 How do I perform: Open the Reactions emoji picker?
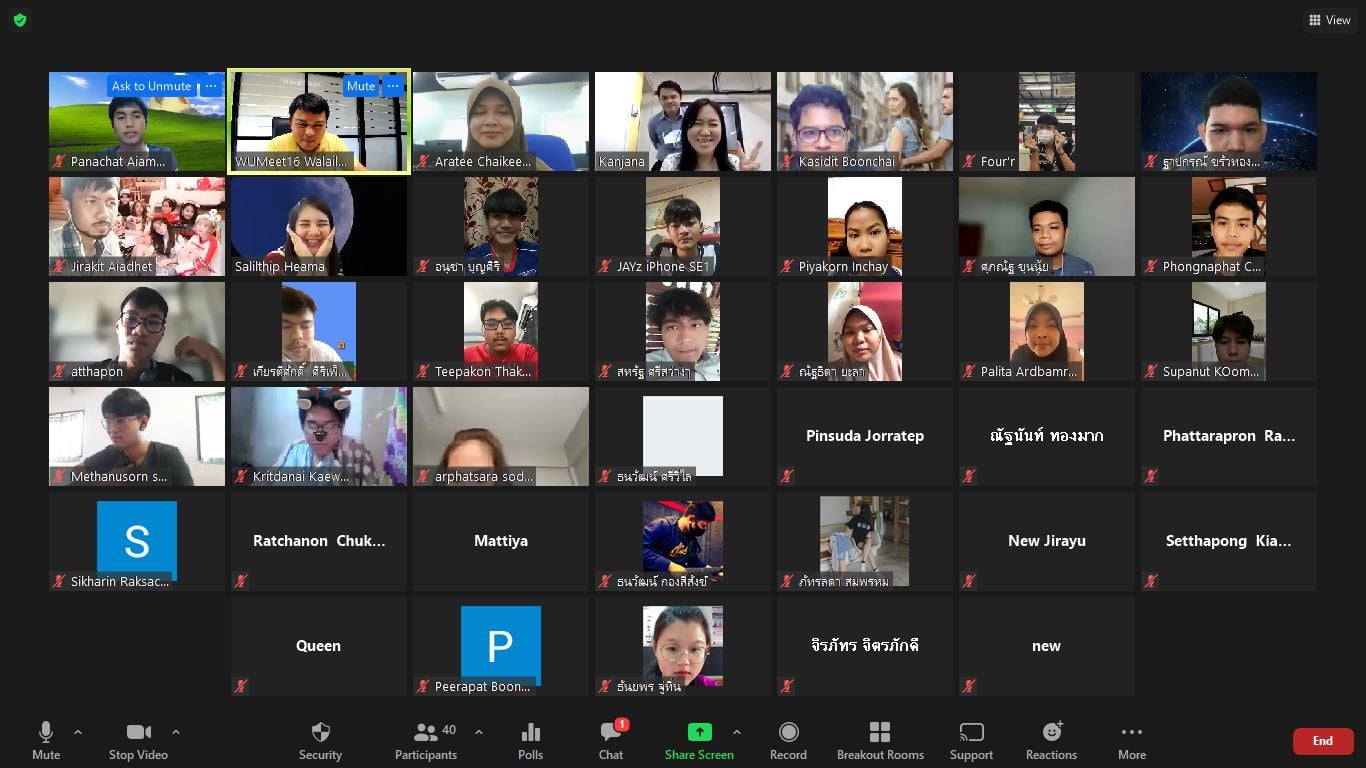(x=1051, y=740)
